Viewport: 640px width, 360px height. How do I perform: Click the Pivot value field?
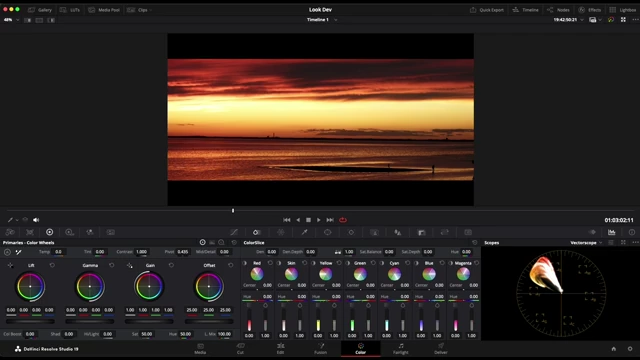click(x=182, y=252)
